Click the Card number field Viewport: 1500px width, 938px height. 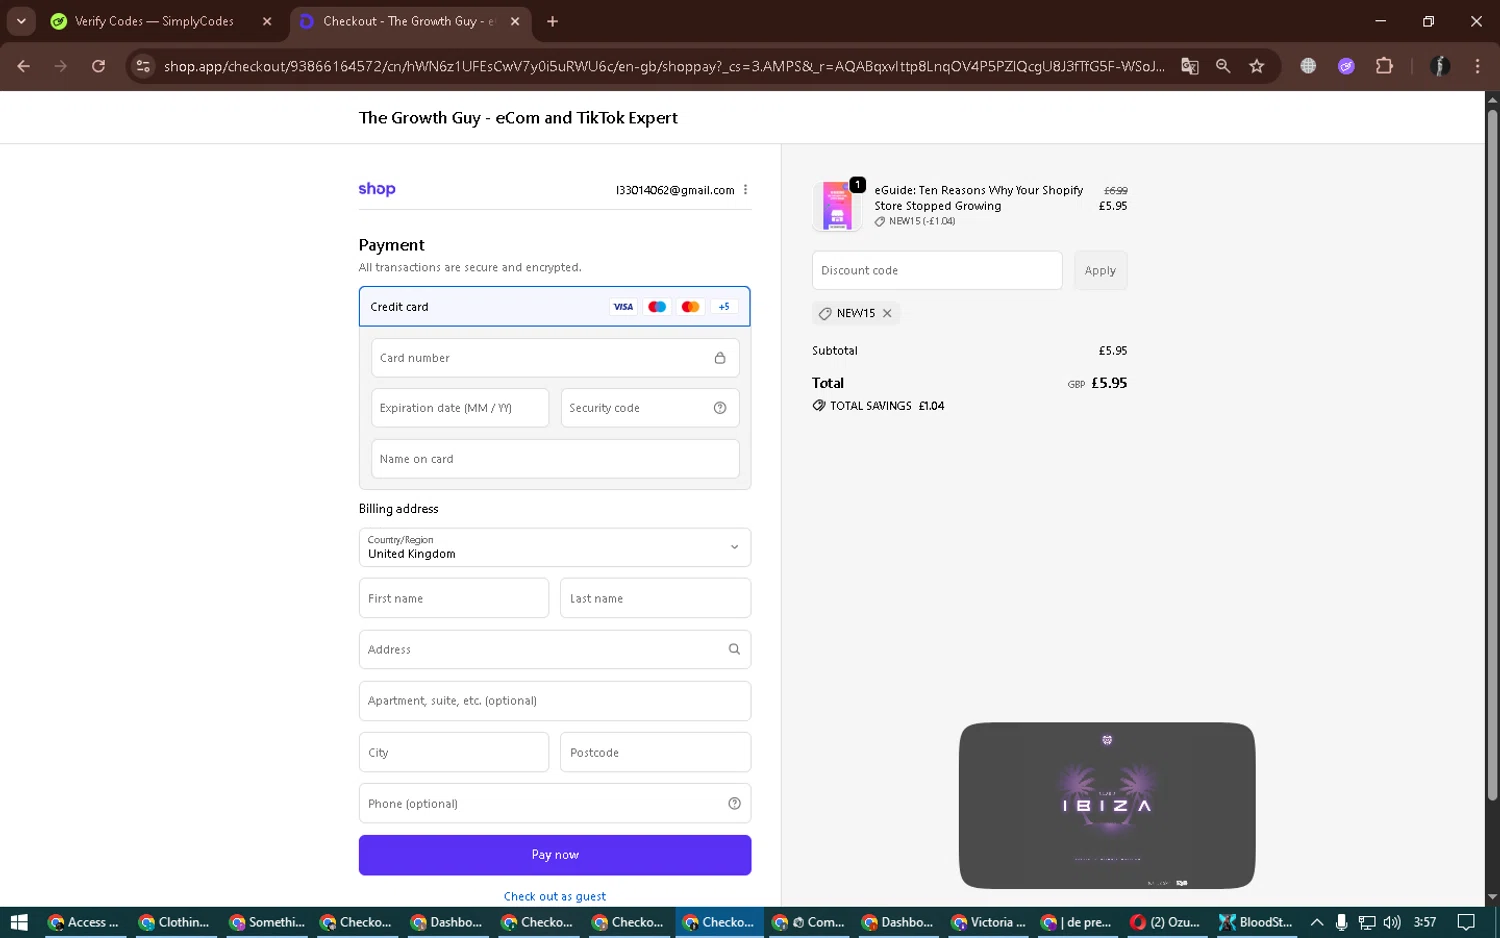click(x=555, y=358)
